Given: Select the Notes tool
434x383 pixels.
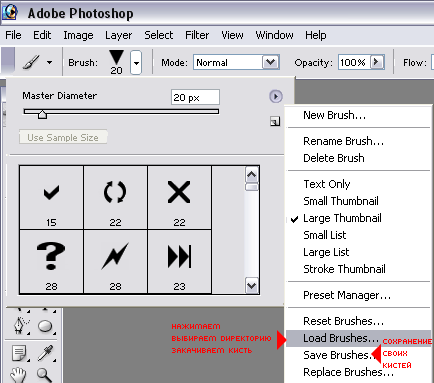Looking at the screenshot, I should tap(20, 353).
